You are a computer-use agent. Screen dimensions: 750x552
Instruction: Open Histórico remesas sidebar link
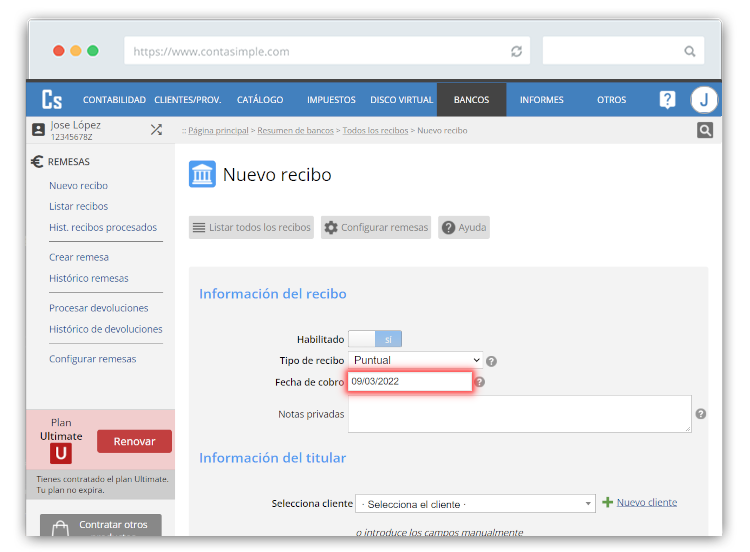(89, 278)
